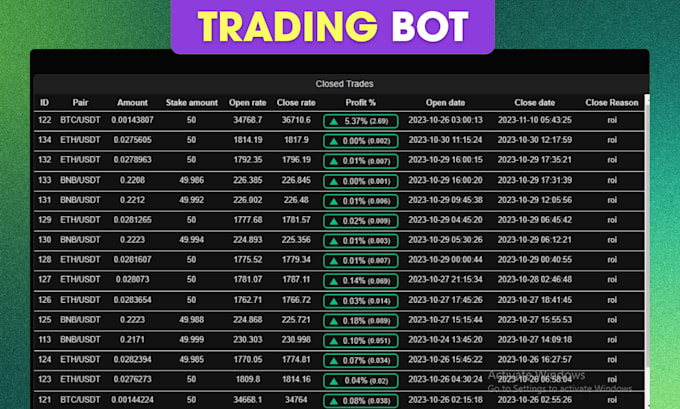This screenshot has height=409, width=680.
Task: Select the Closed Trades table title
Action: 344,84
